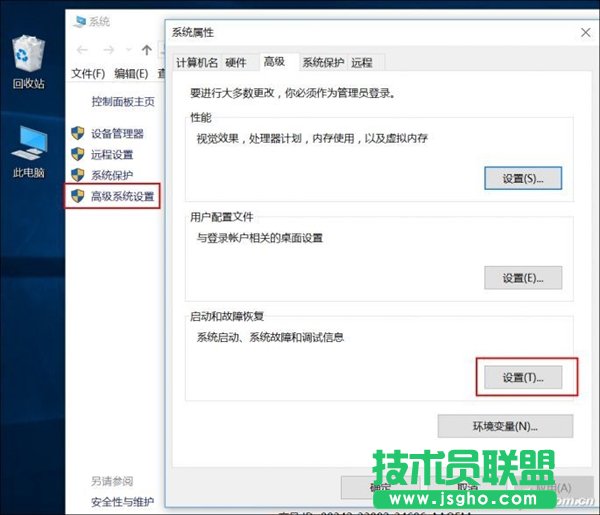Click the shield icon beside 高级系统设置
The image size is (600, 515).
[78, 196]
